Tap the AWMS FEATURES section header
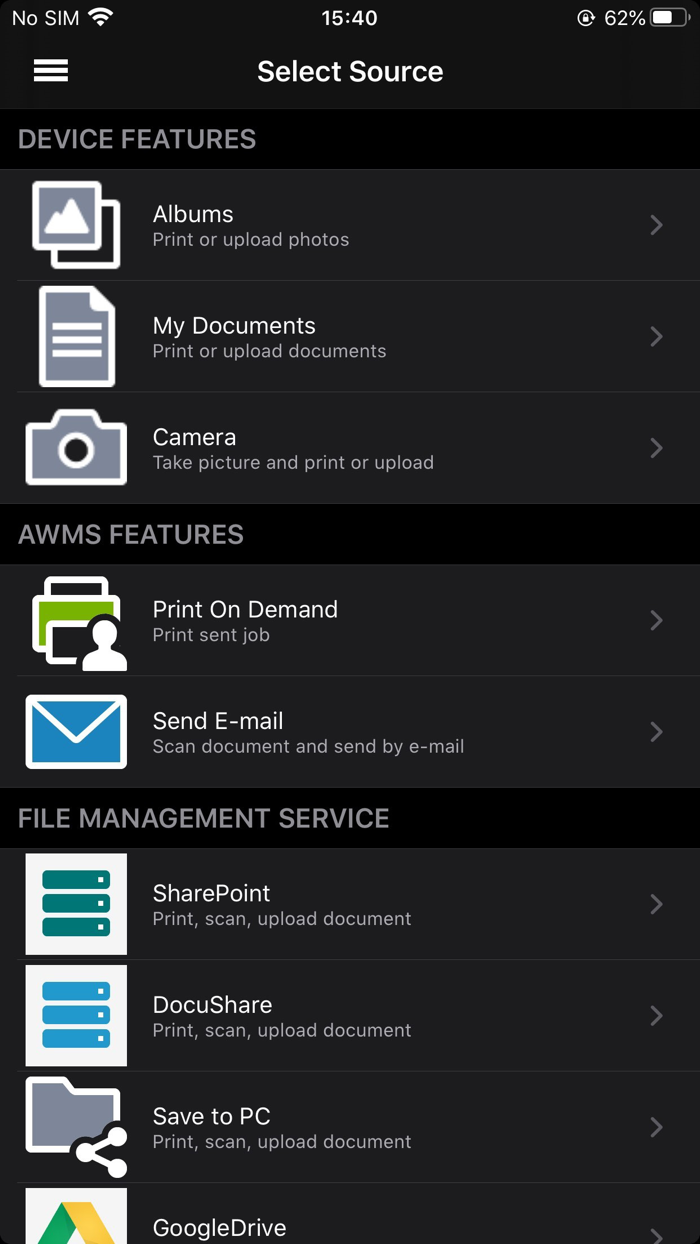 pyautogui.click(x=131, y=535)
